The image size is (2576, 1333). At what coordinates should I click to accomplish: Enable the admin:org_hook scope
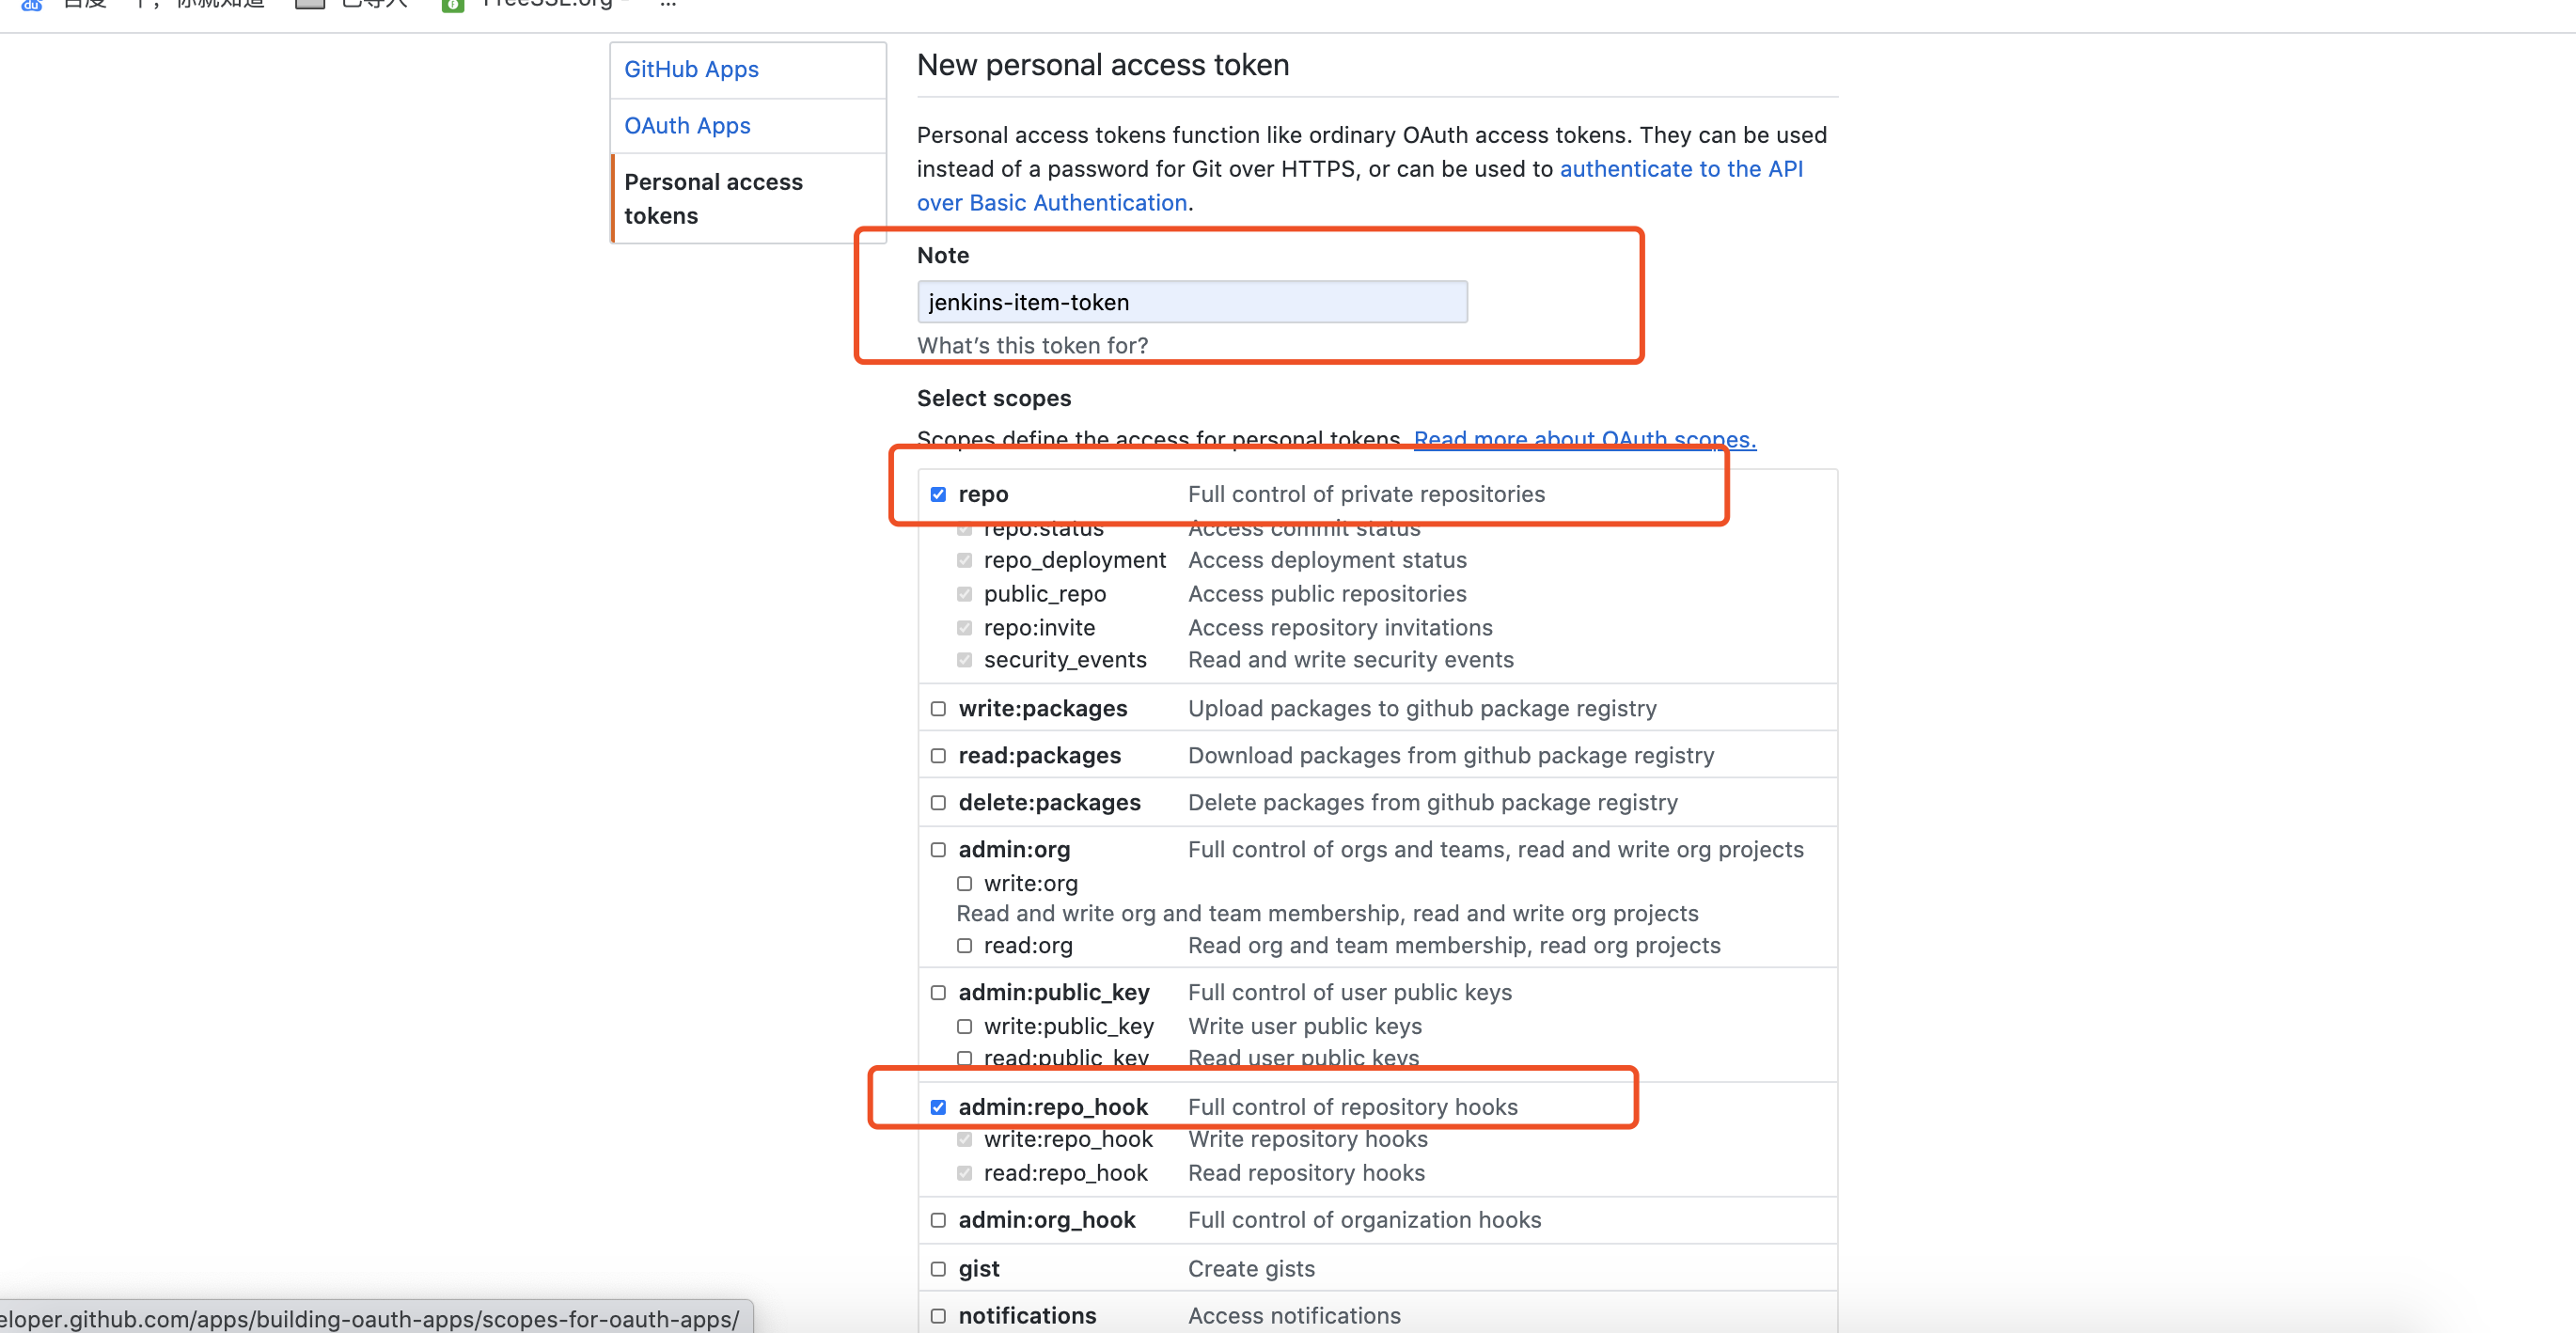tap(938, 1220)
